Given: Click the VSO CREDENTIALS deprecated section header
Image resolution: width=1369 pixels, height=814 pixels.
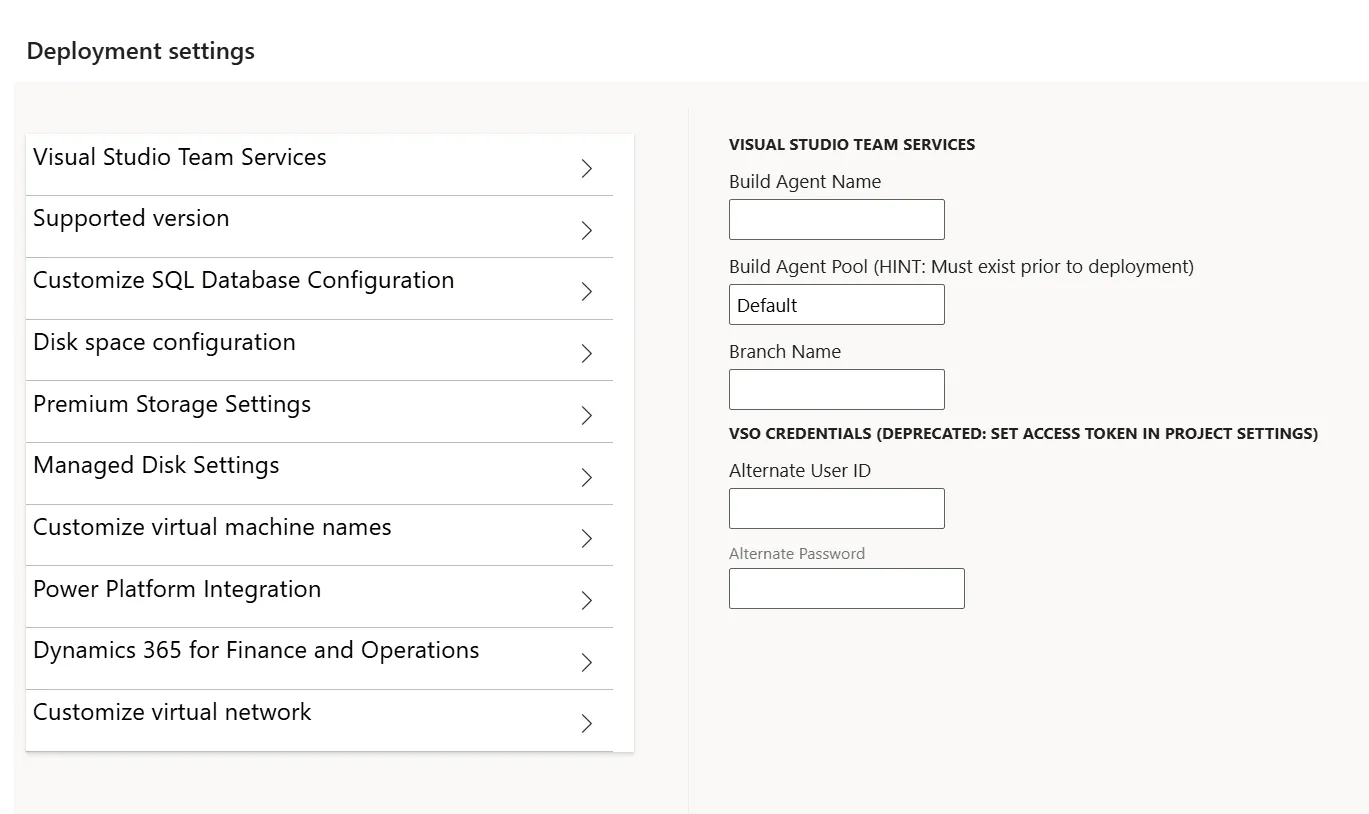Looking at the screenshot, I should pos(1023,433).
